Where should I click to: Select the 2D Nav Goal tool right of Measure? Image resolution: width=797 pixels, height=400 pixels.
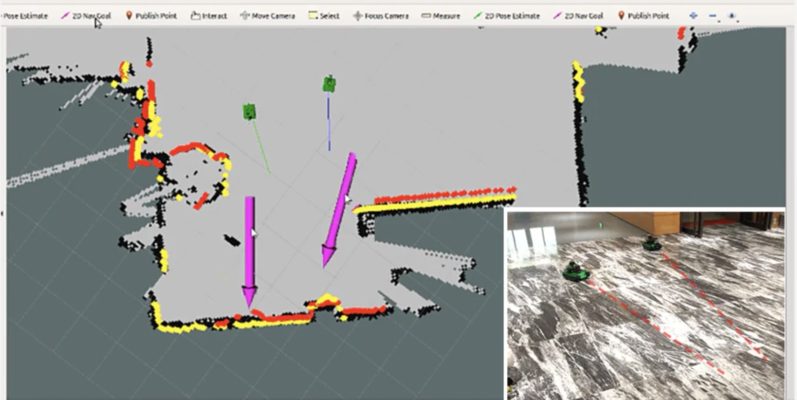578,16
